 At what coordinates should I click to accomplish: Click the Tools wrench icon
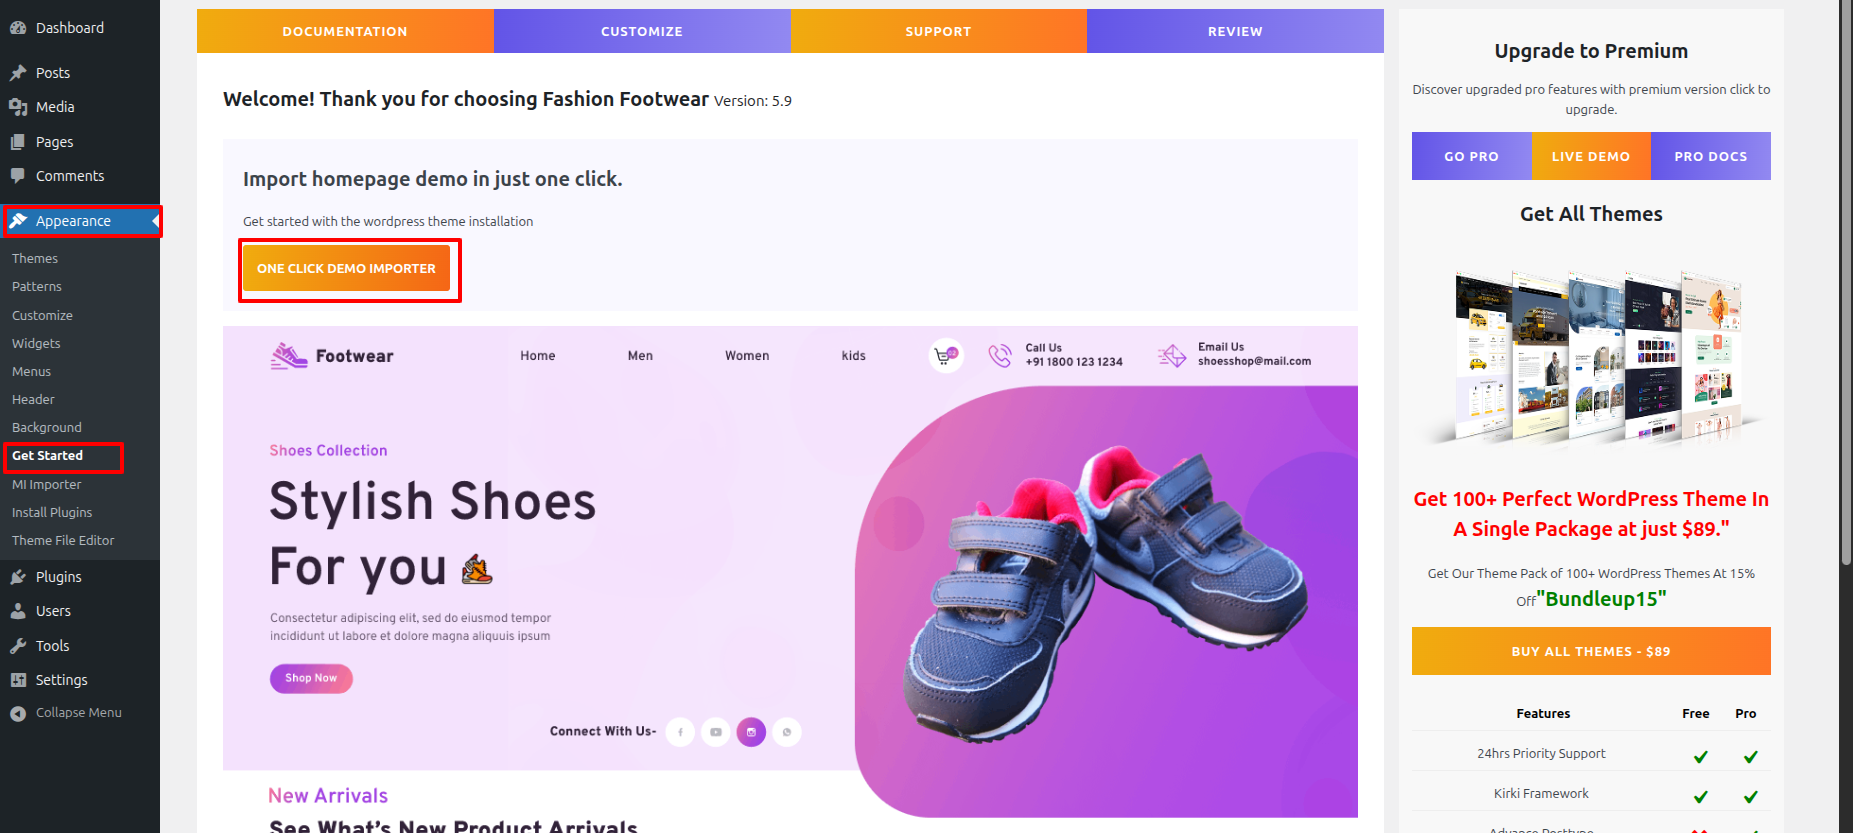[18, 646]
